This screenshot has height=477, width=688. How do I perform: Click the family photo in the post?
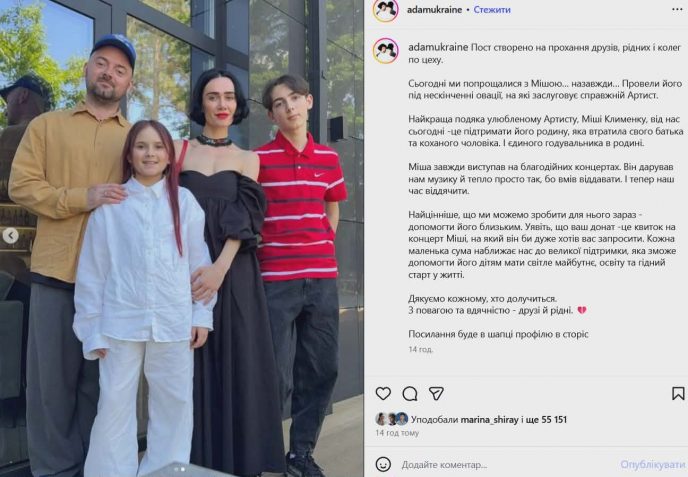(182, 238)
